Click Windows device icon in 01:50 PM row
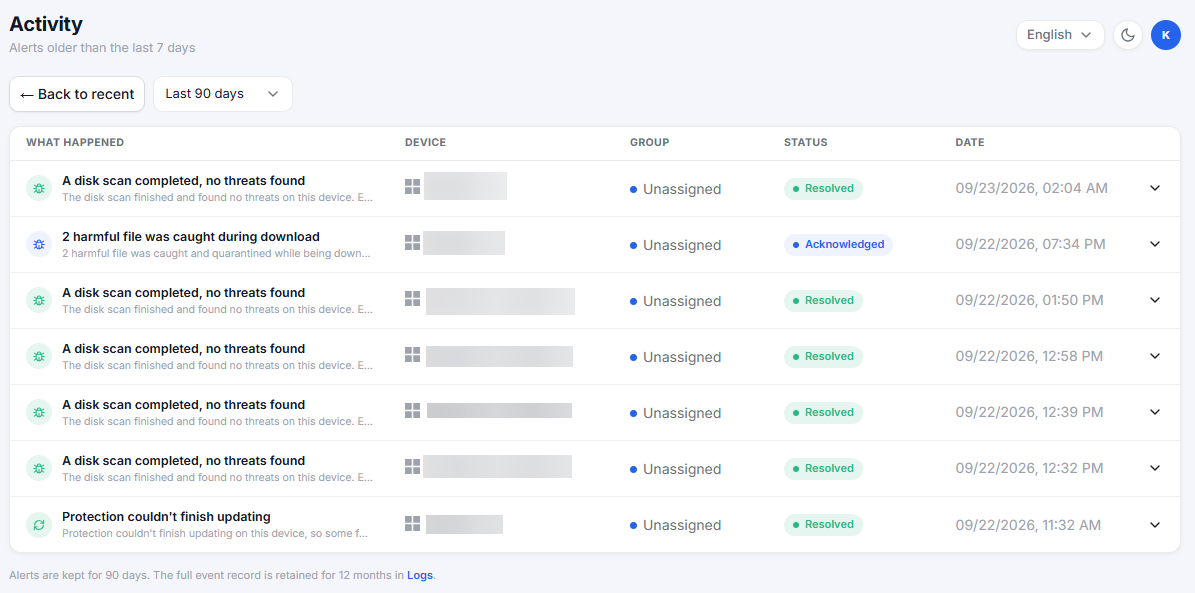This screenshot has height=593, width=1195. [x=412, y=299]
